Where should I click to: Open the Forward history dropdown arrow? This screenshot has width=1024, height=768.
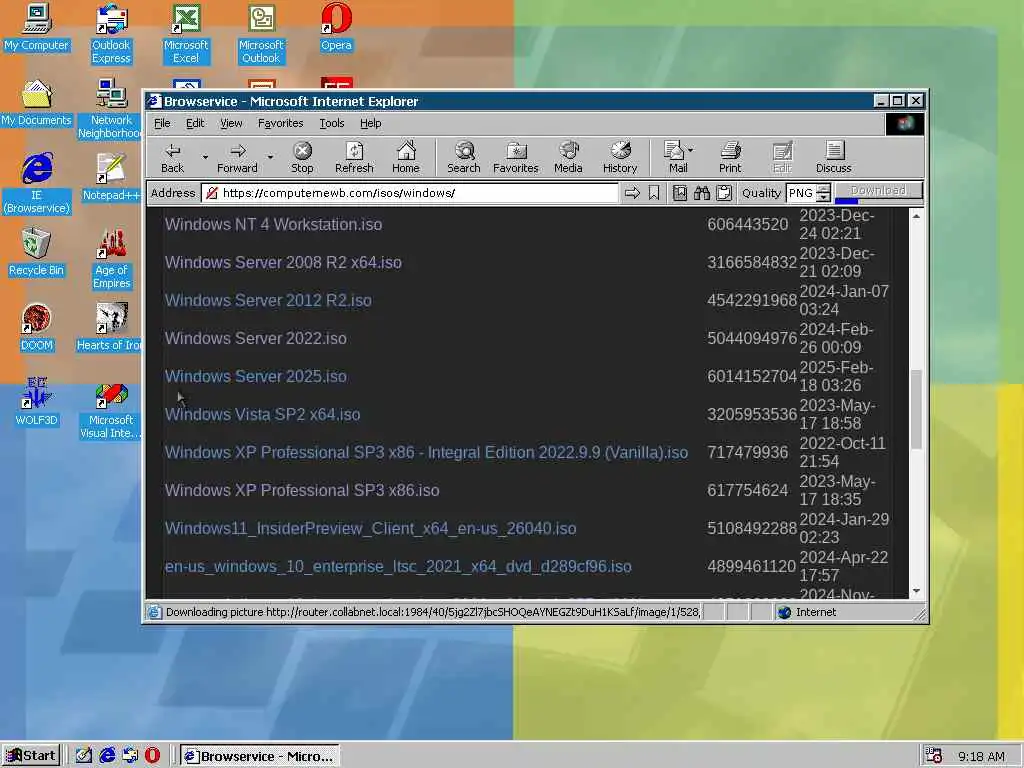(x=270, y=157)
